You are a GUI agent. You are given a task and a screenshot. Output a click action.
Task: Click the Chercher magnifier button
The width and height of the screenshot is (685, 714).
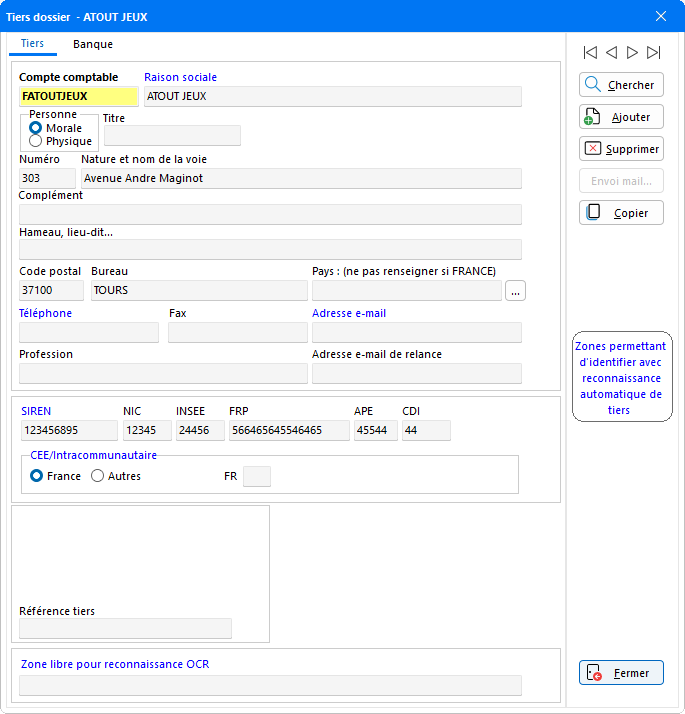pyautogui.click(x=621, y=85)
